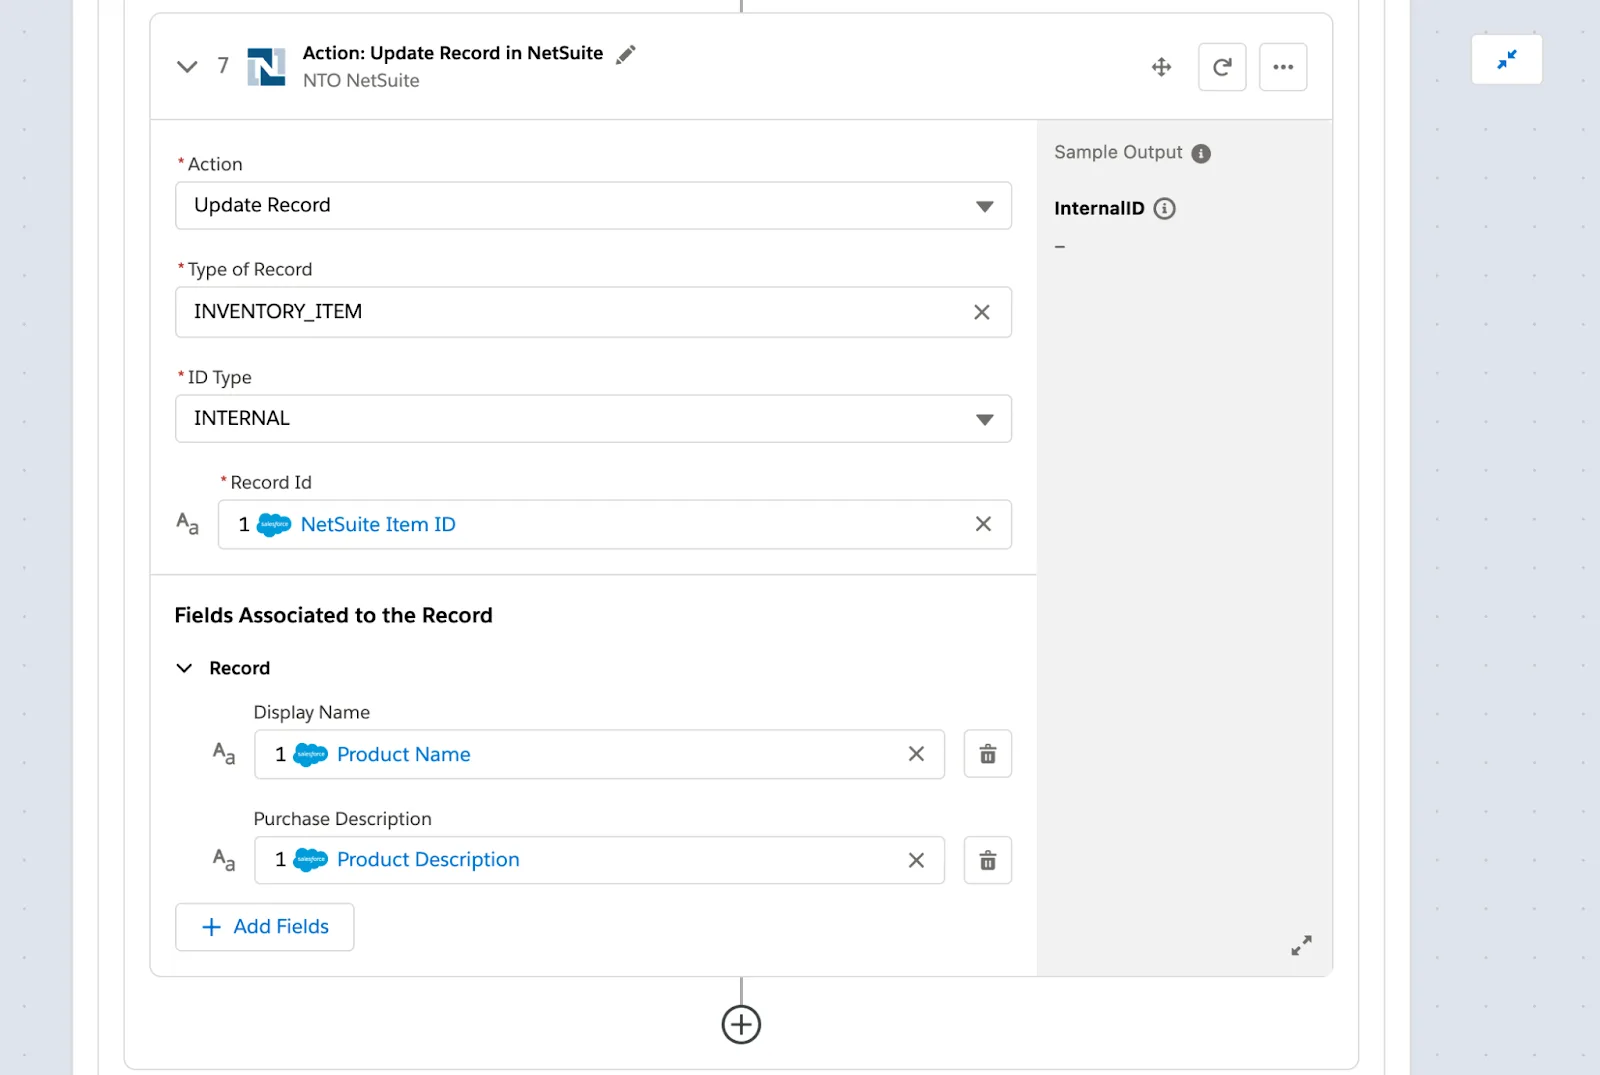The width and height of the screenshot is (1600, 1075).
Task: Click the refresh icon on the NetSuite action
Action: tap(1222, 67)
